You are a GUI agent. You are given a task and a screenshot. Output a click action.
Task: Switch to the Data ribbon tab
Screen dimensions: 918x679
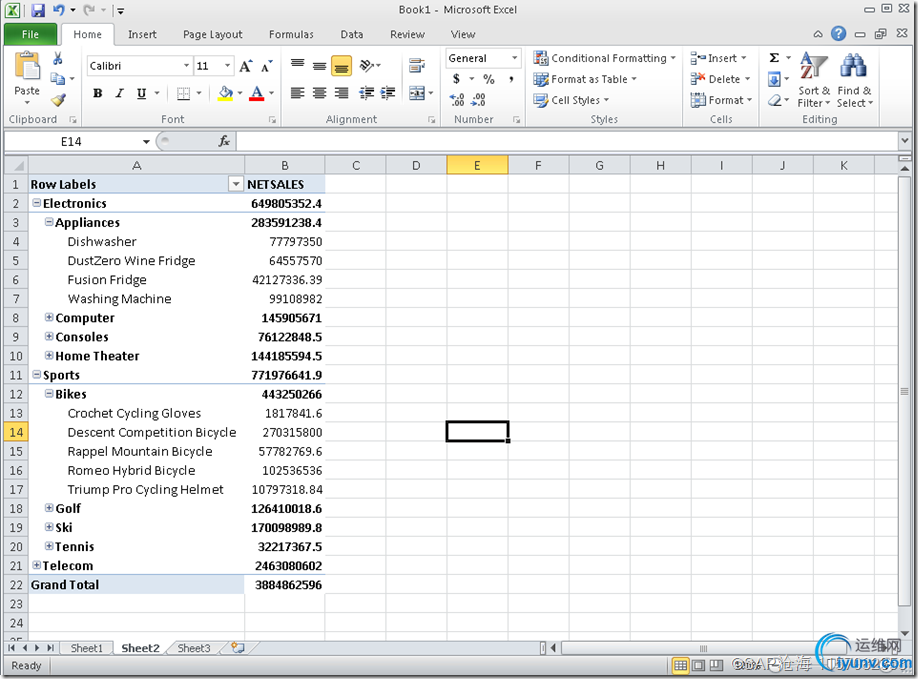(x=352, y=35)
